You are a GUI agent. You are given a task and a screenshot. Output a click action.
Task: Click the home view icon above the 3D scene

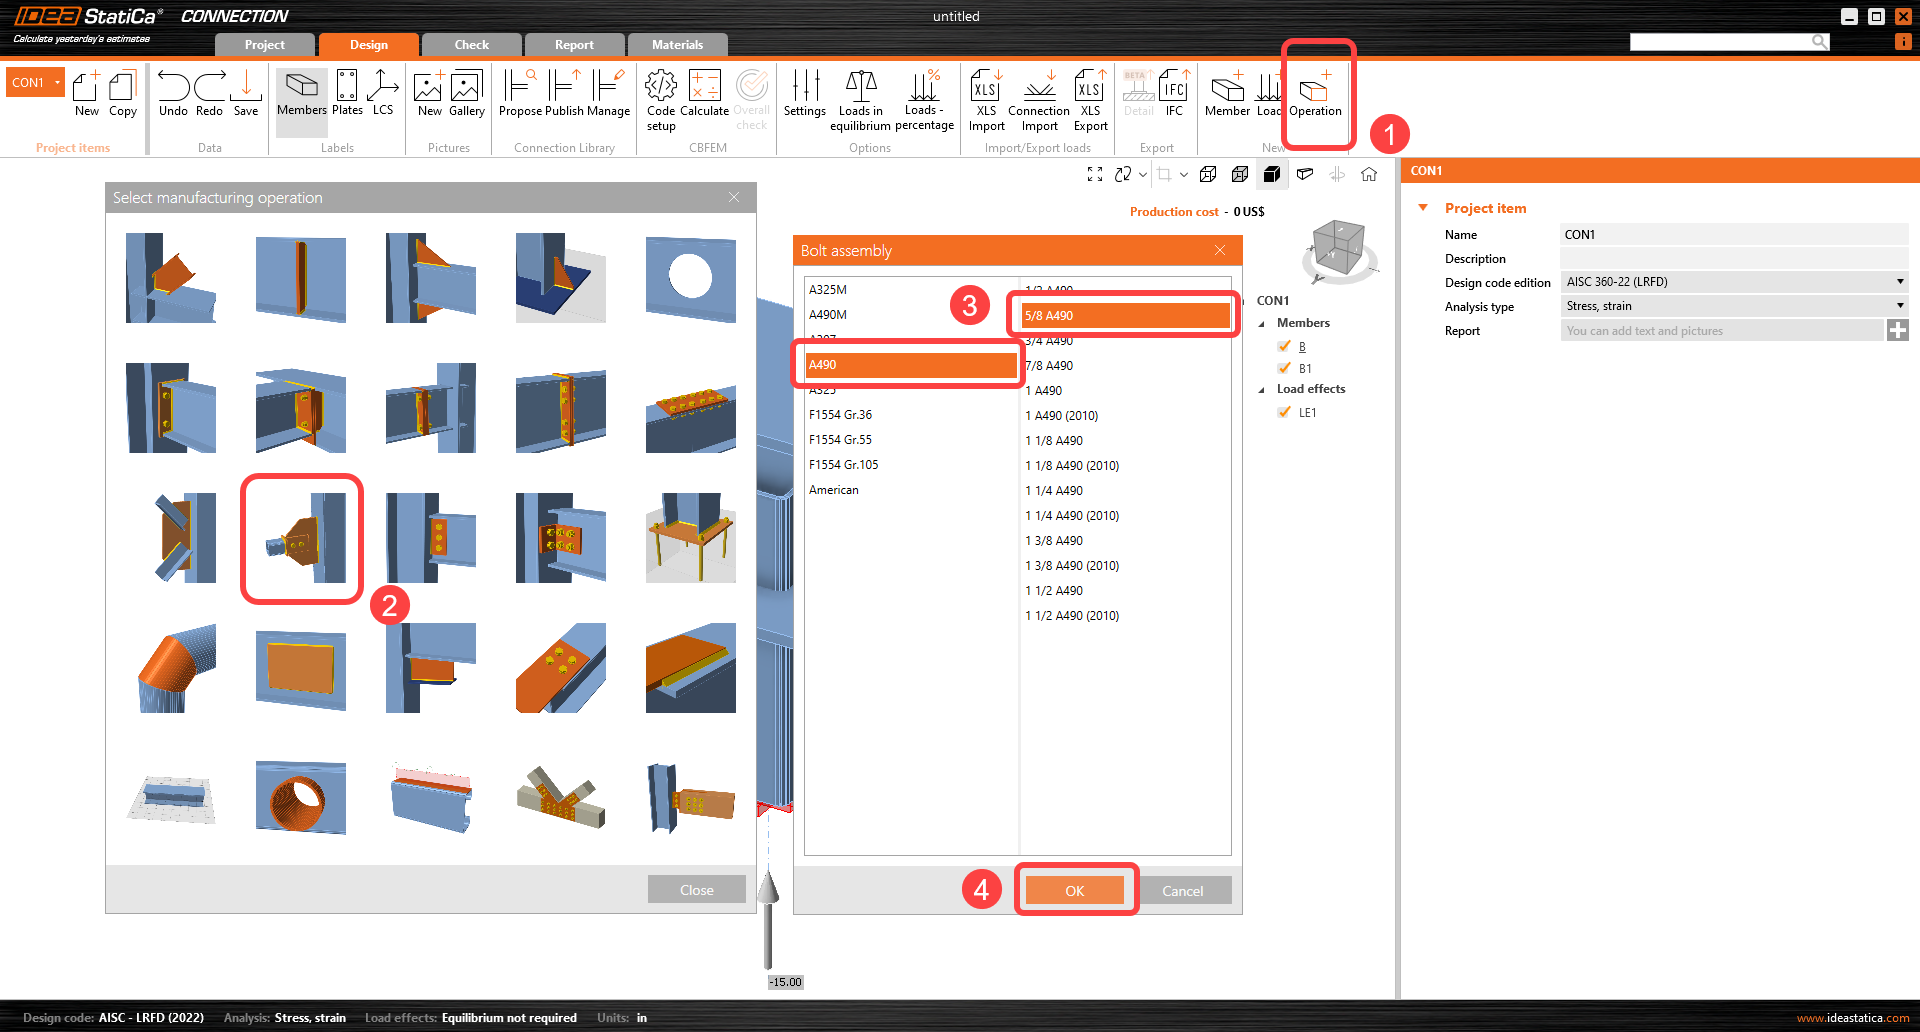[1369, 174]
